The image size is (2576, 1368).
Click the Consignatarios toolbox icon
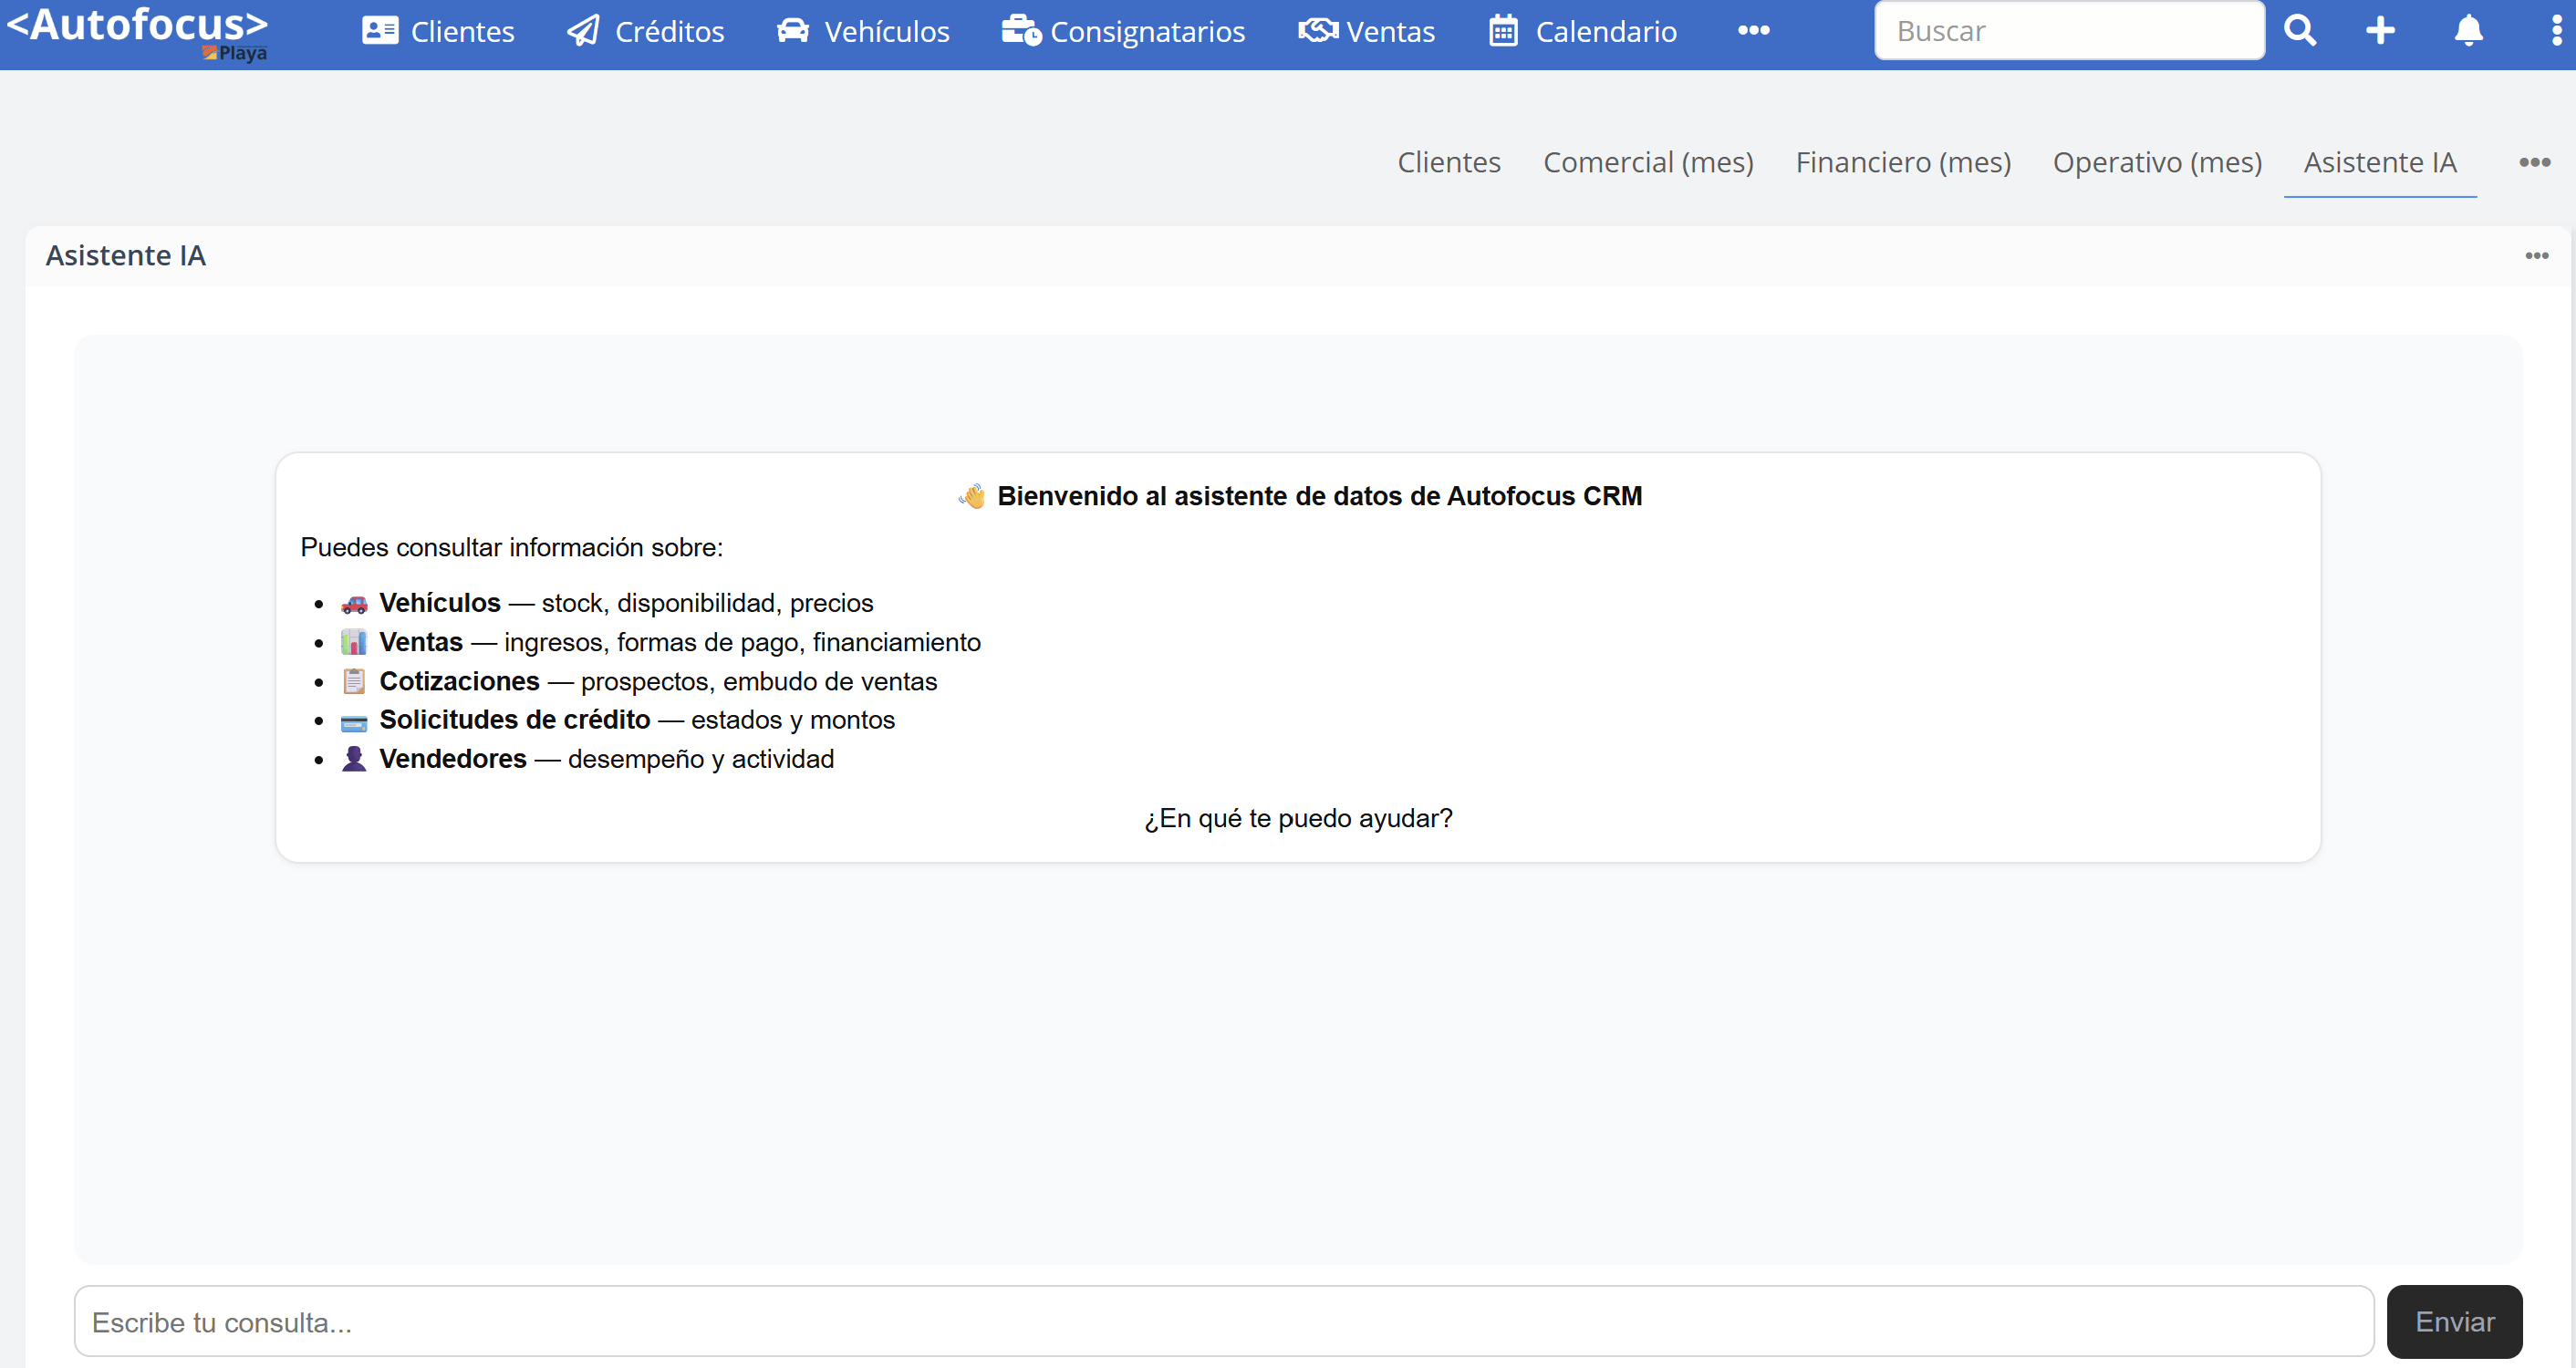point(1018,30)
